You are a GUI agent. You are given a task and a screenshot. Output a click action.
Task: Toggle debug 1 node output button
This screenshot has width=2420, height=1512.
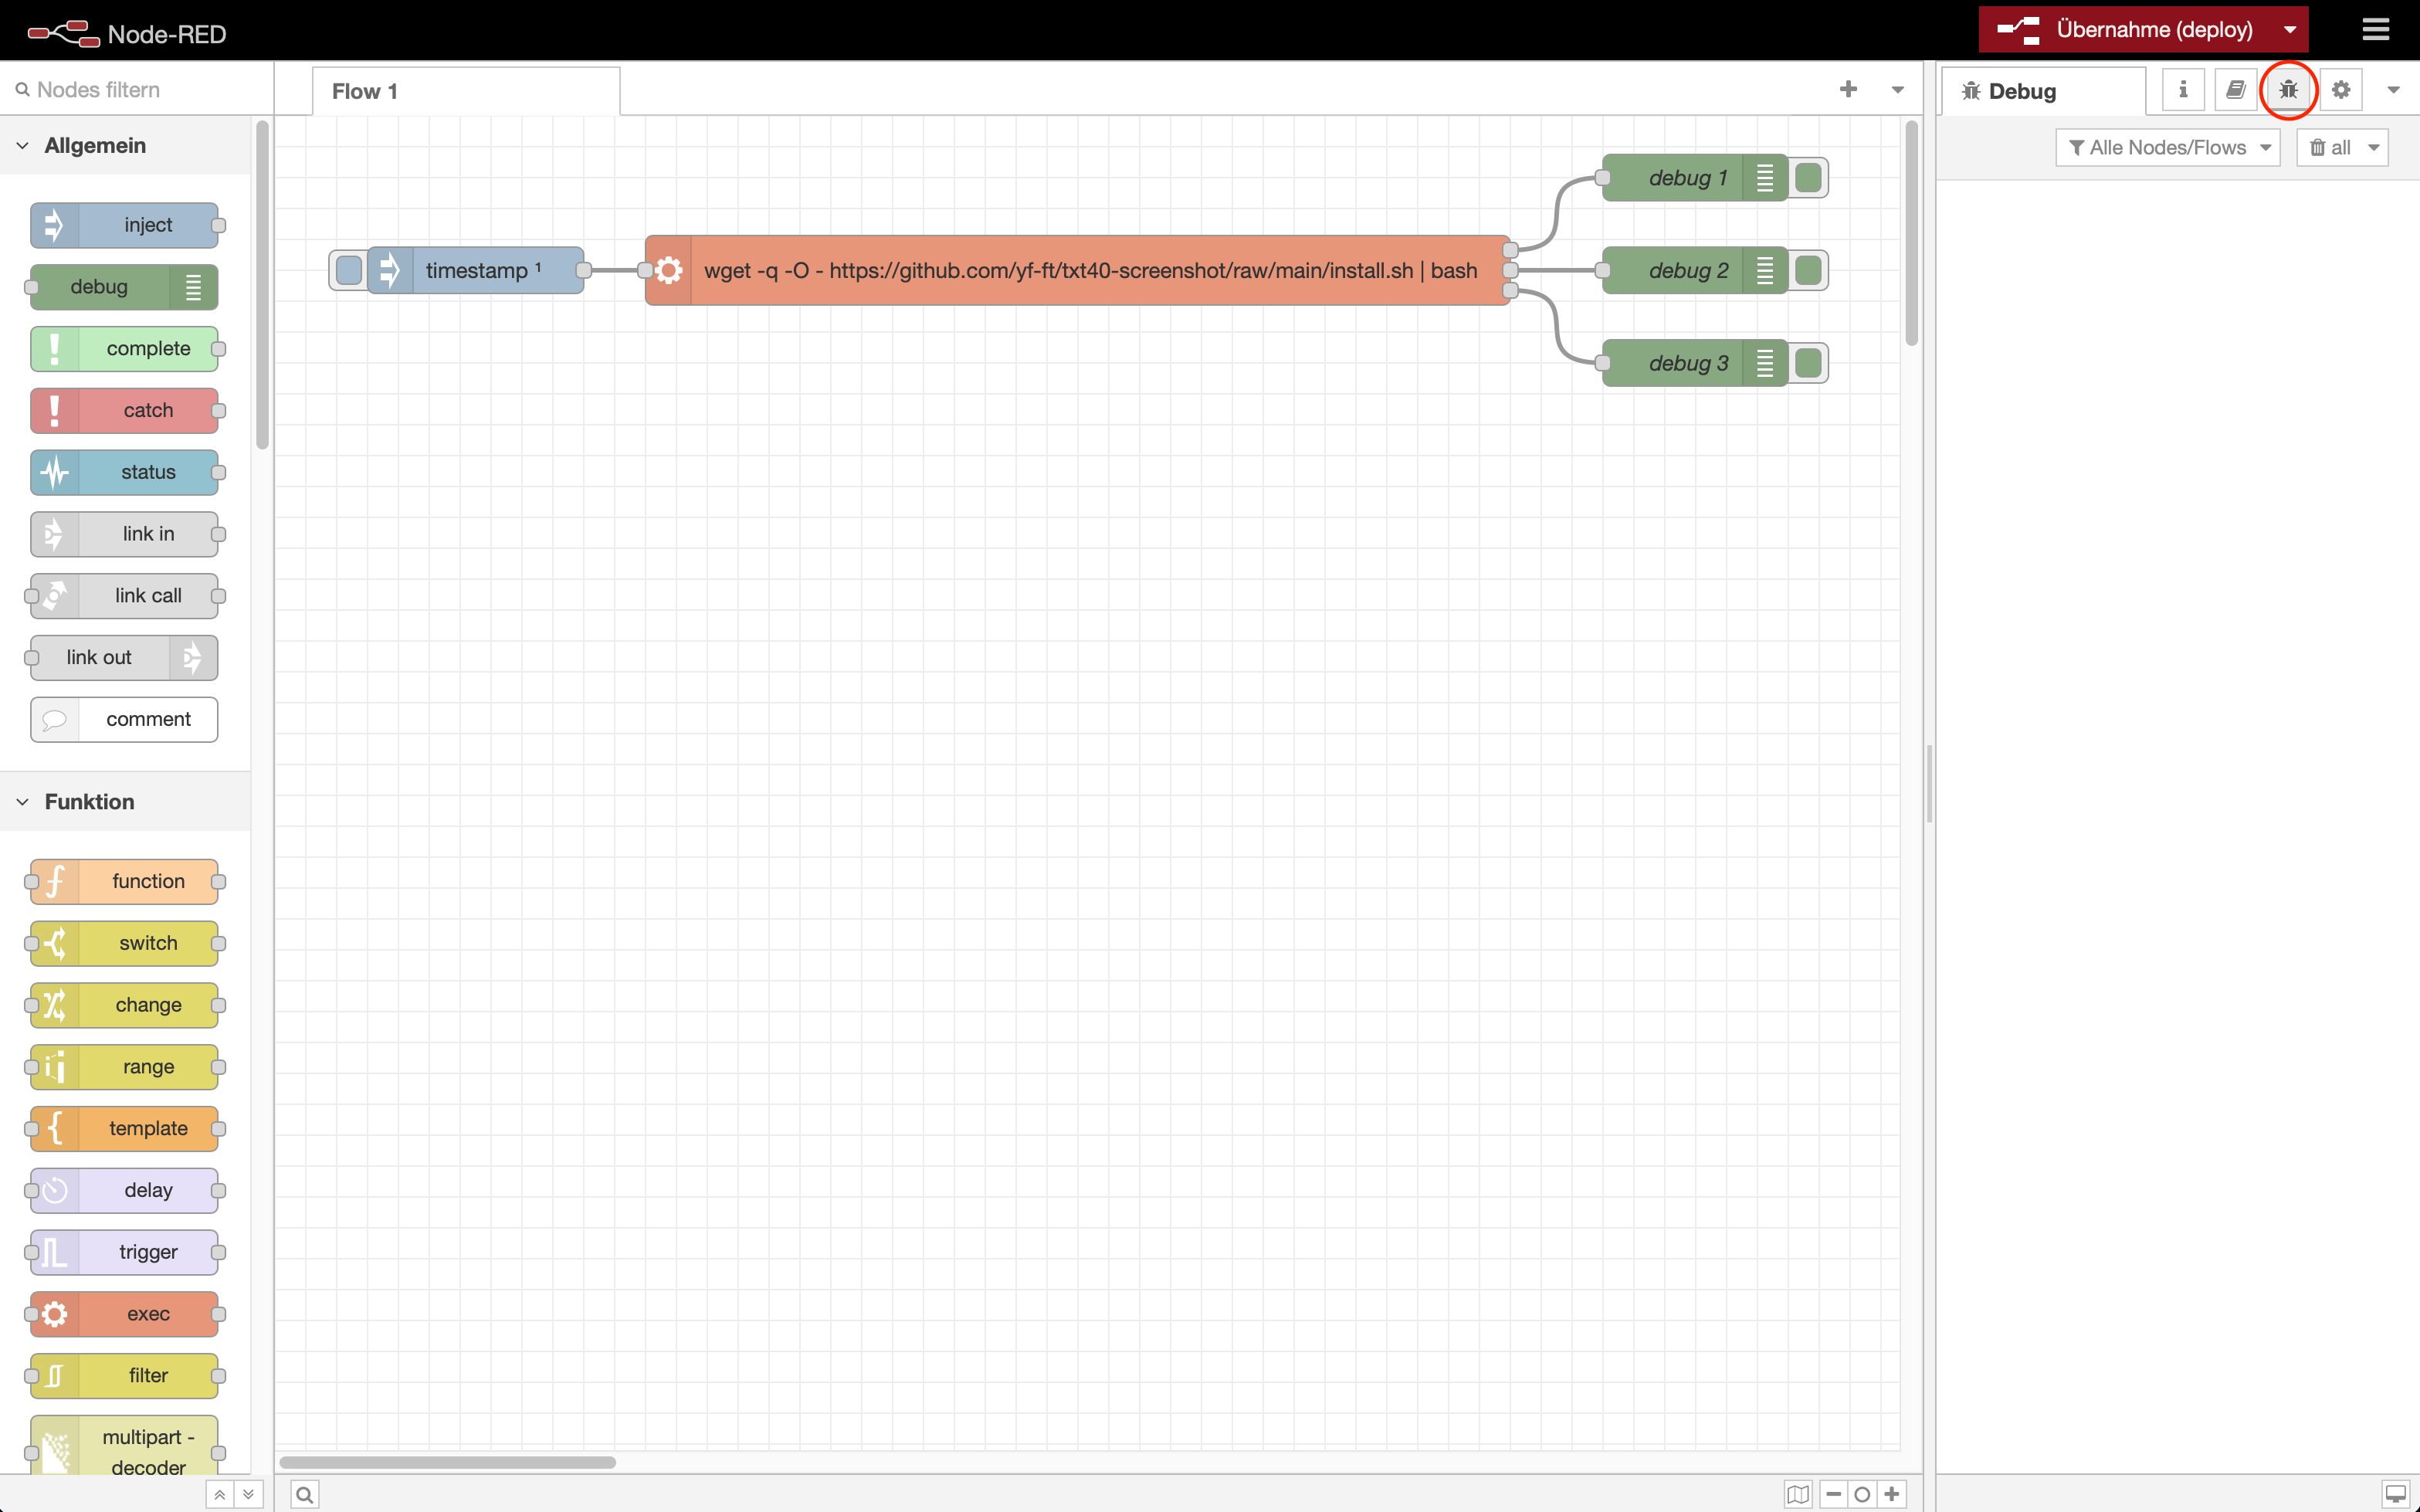point(1808,178)
